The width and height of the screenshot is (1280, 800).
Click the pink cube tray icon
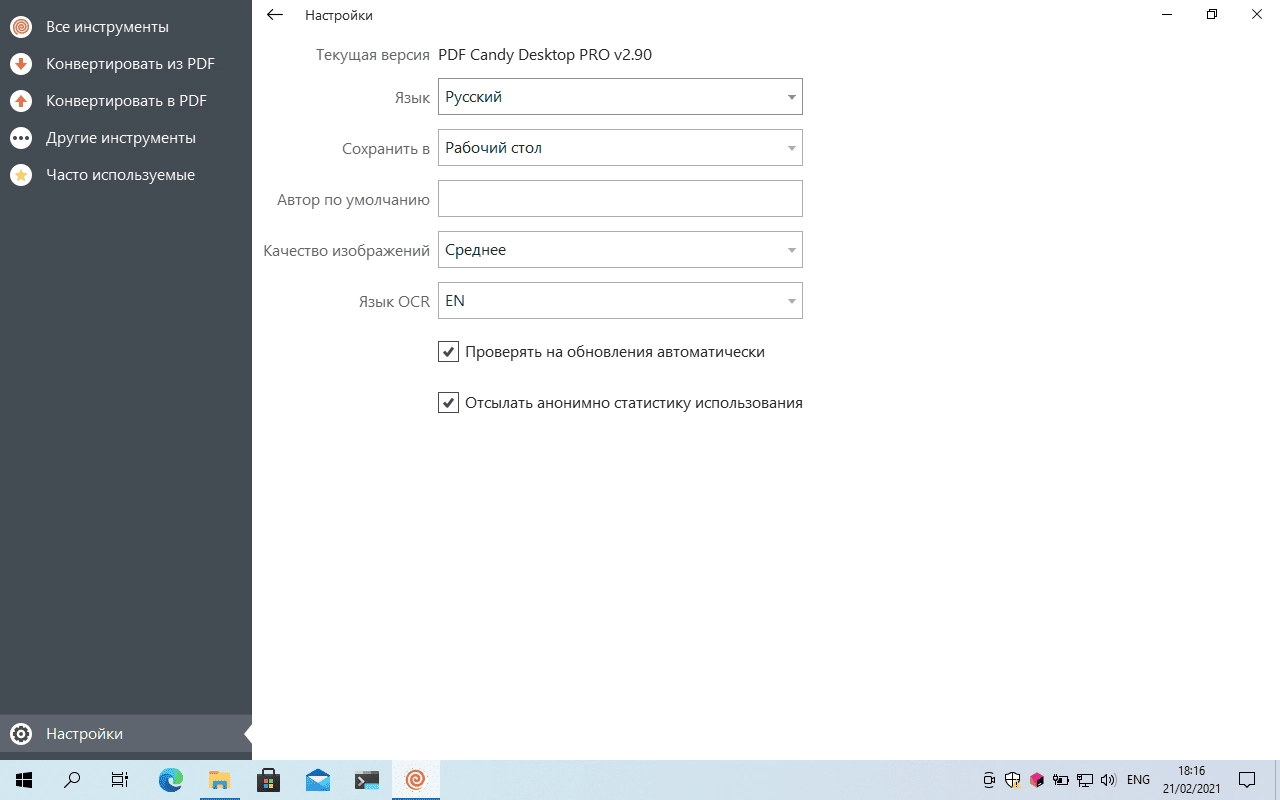tap(1037, 780)
